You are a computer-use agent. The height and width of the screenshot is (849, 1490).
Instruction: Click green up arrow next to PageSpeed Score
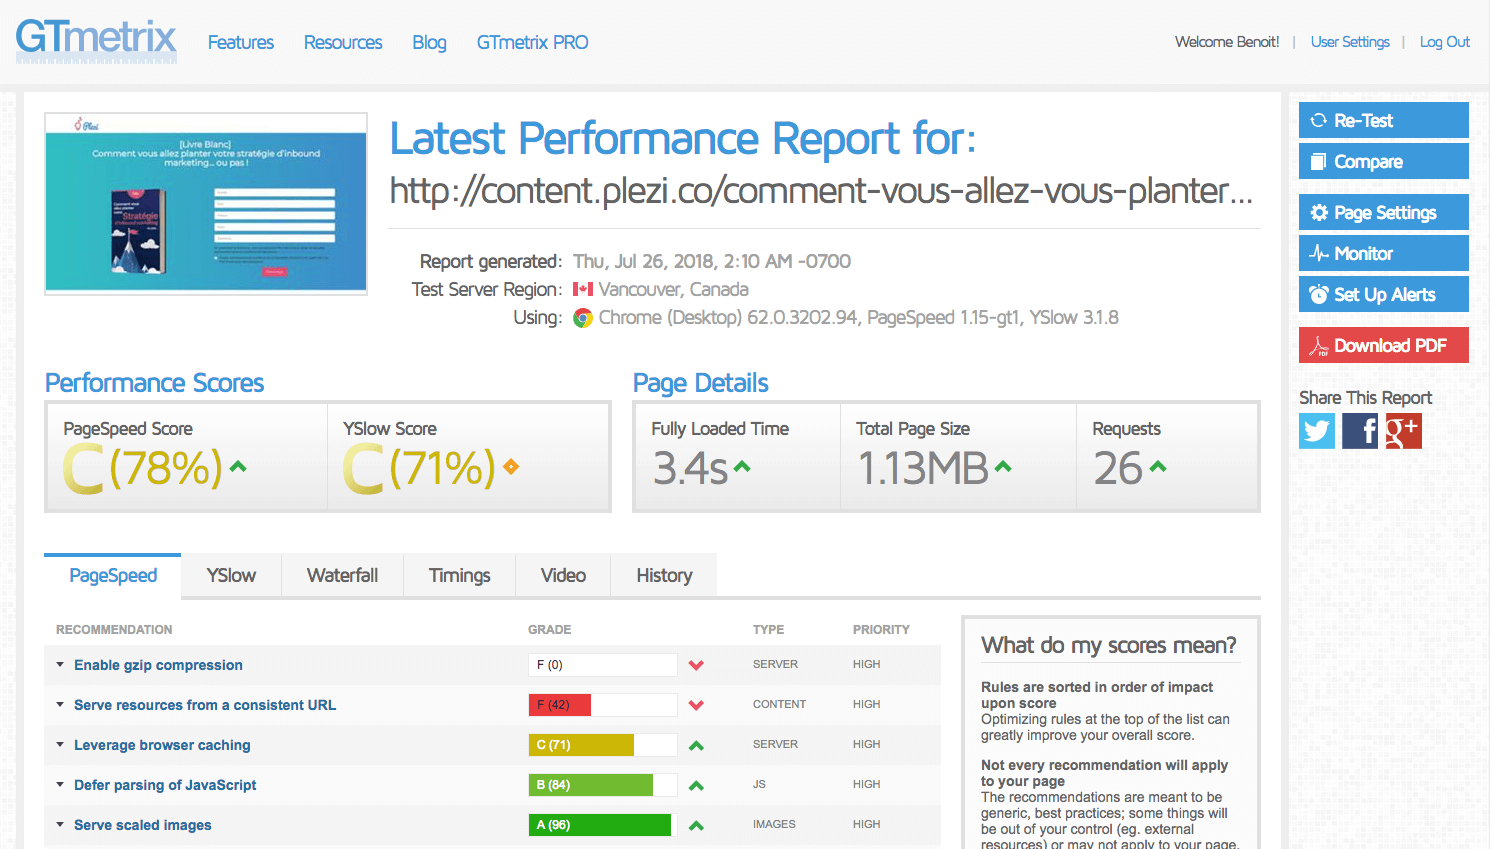[x=238, y=466]
